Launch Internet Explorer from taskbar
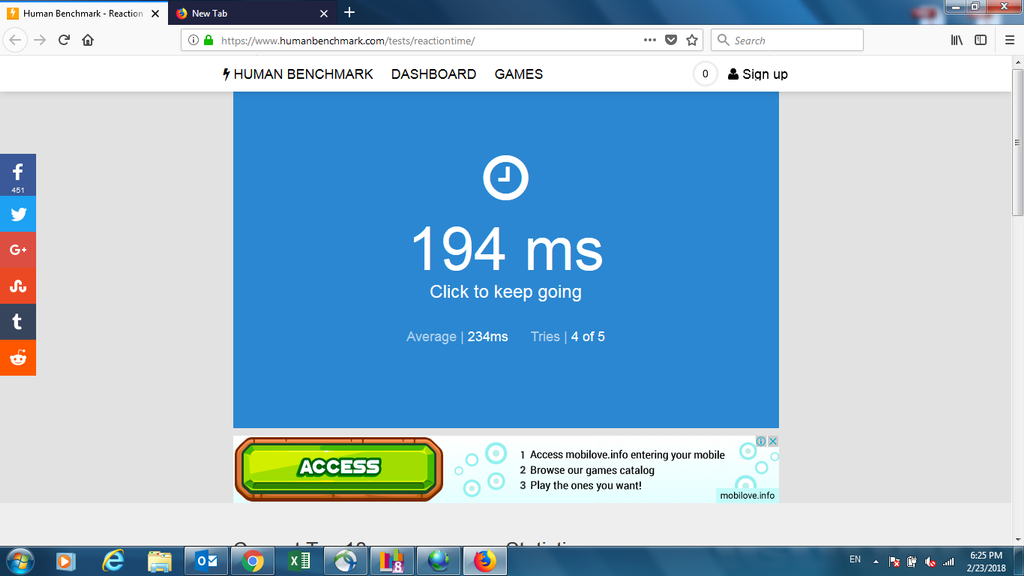Viewport: 1024px width, 576px height. click(x=113, y=561)
